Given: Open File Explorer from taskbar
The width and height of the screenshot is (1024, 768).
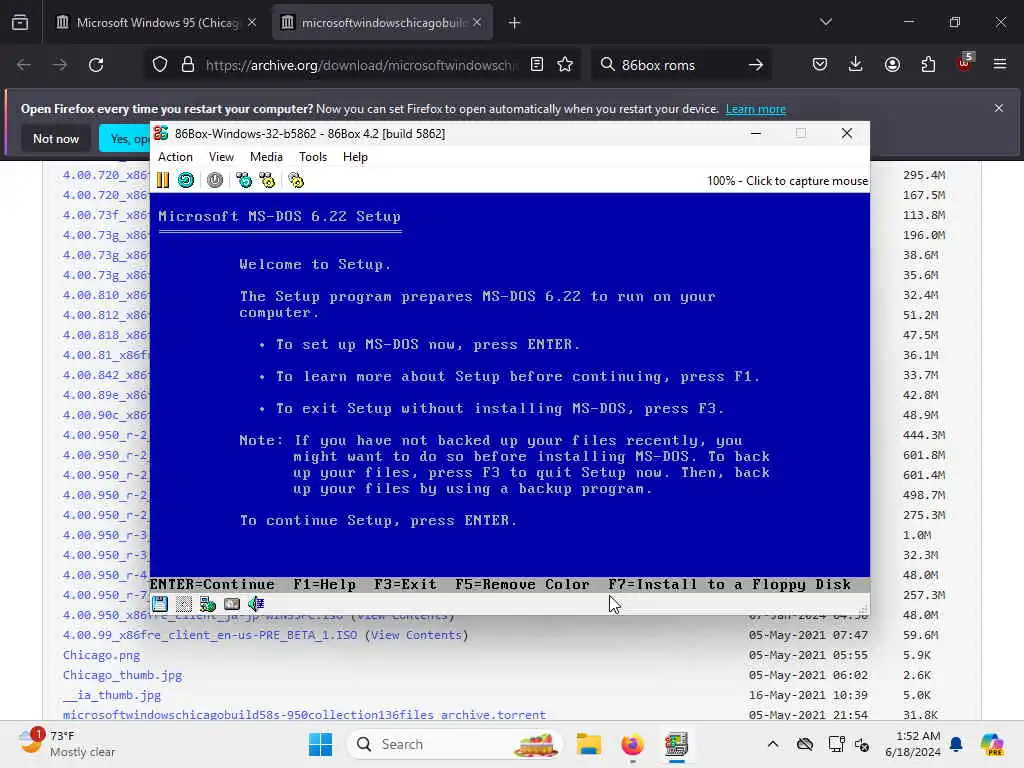Looking at the screenshot, I should coord(588,744).
